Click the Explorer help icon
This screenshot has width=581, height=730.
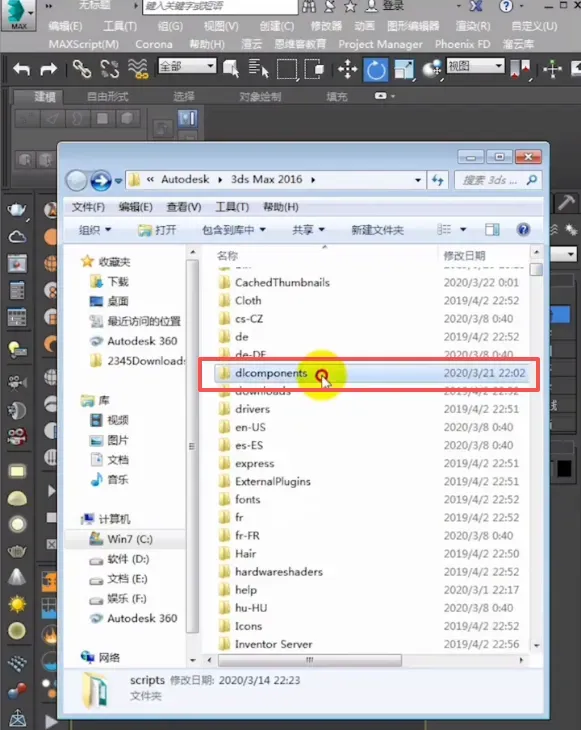click(523, 230)
